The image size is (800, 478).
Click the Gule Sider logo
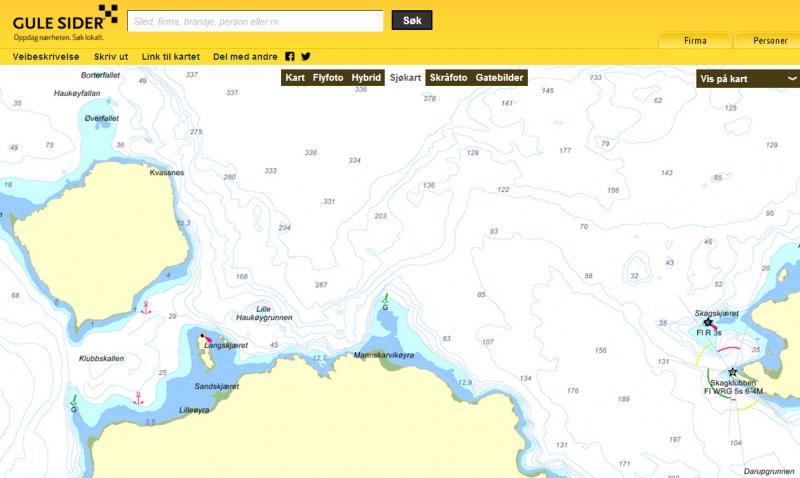(x=60, y=21)
